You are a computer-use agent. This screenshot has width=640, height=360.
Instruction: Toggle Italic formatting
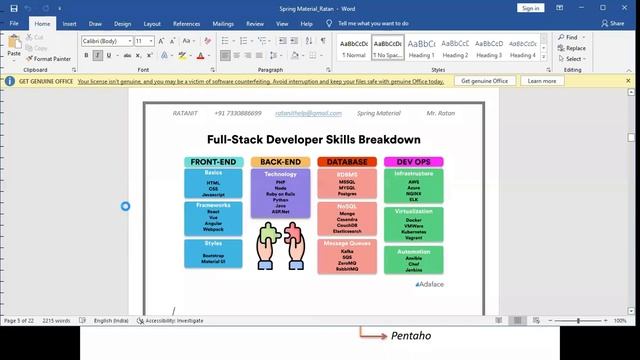click(x=98, y=55)
